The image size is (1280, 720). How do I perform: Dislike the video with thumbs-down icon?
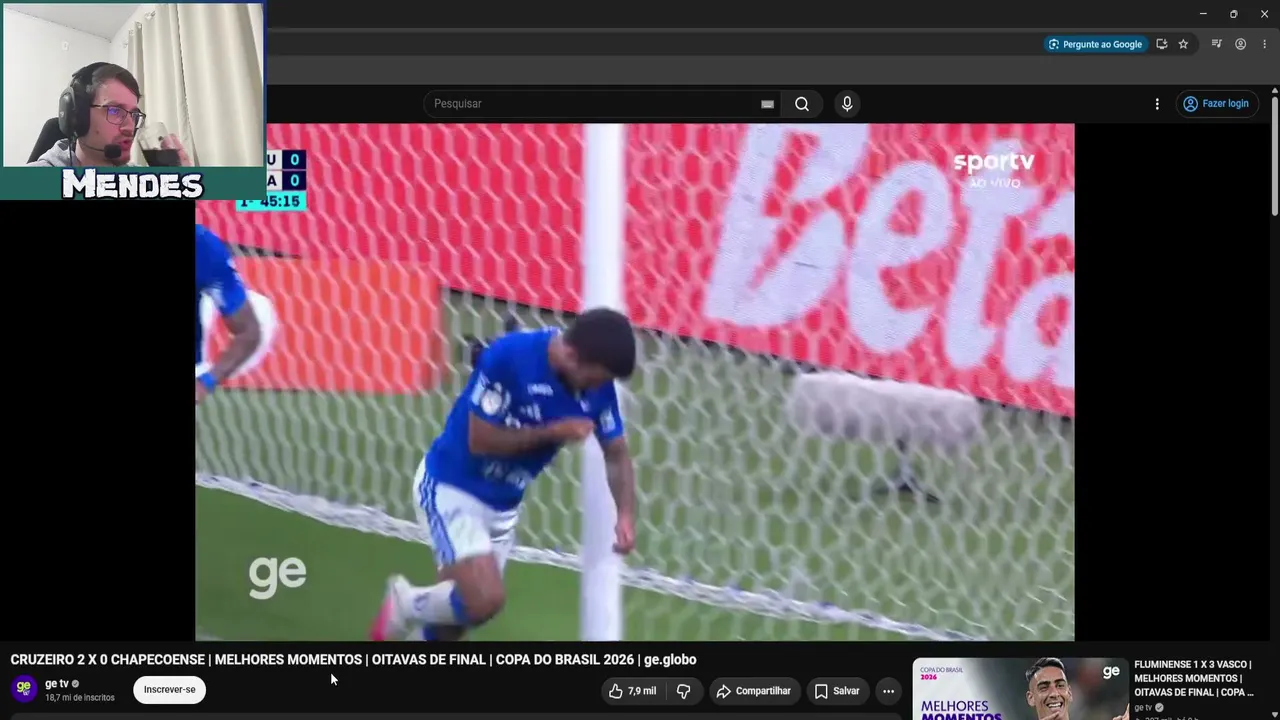tap(684, 691)
